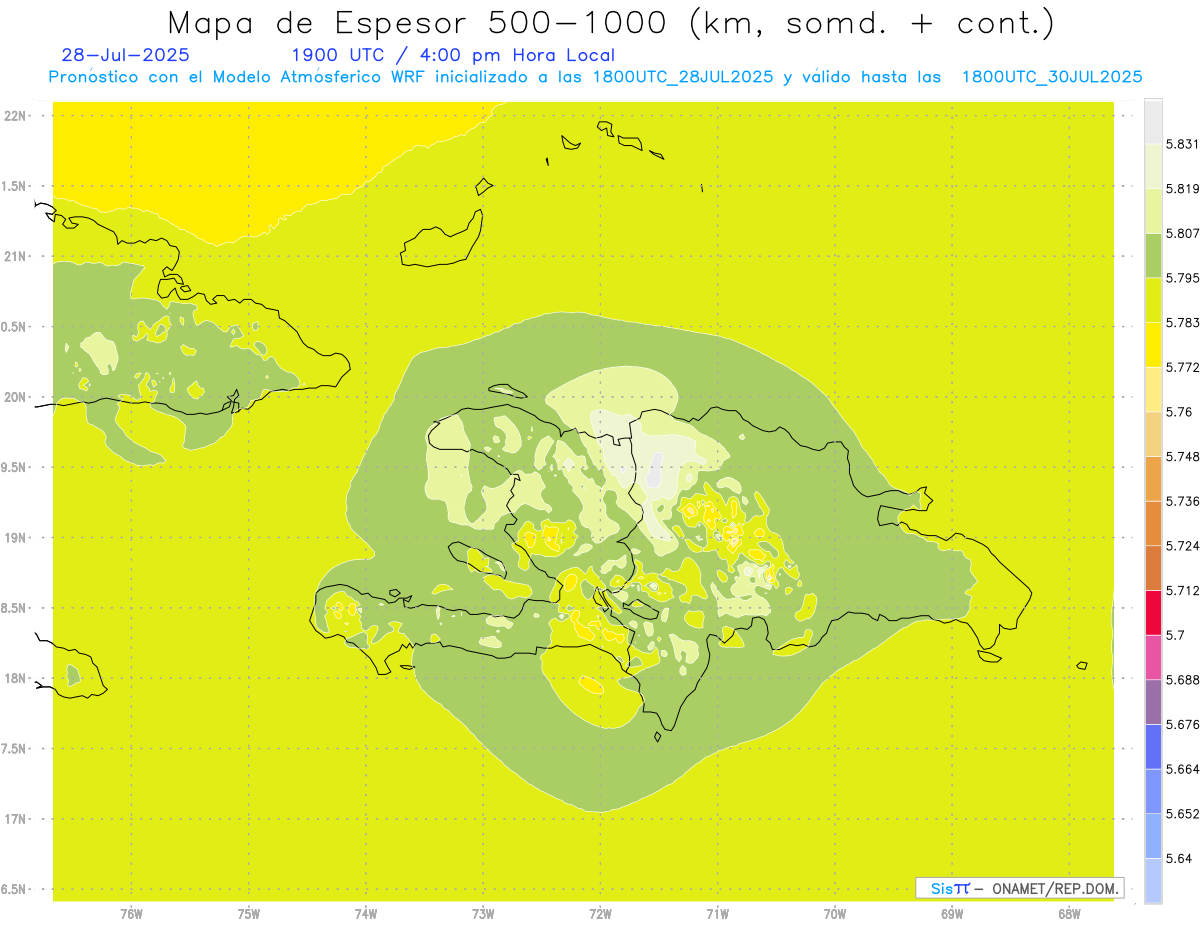Click the 72W longitude axis label

tap(600, 914)
